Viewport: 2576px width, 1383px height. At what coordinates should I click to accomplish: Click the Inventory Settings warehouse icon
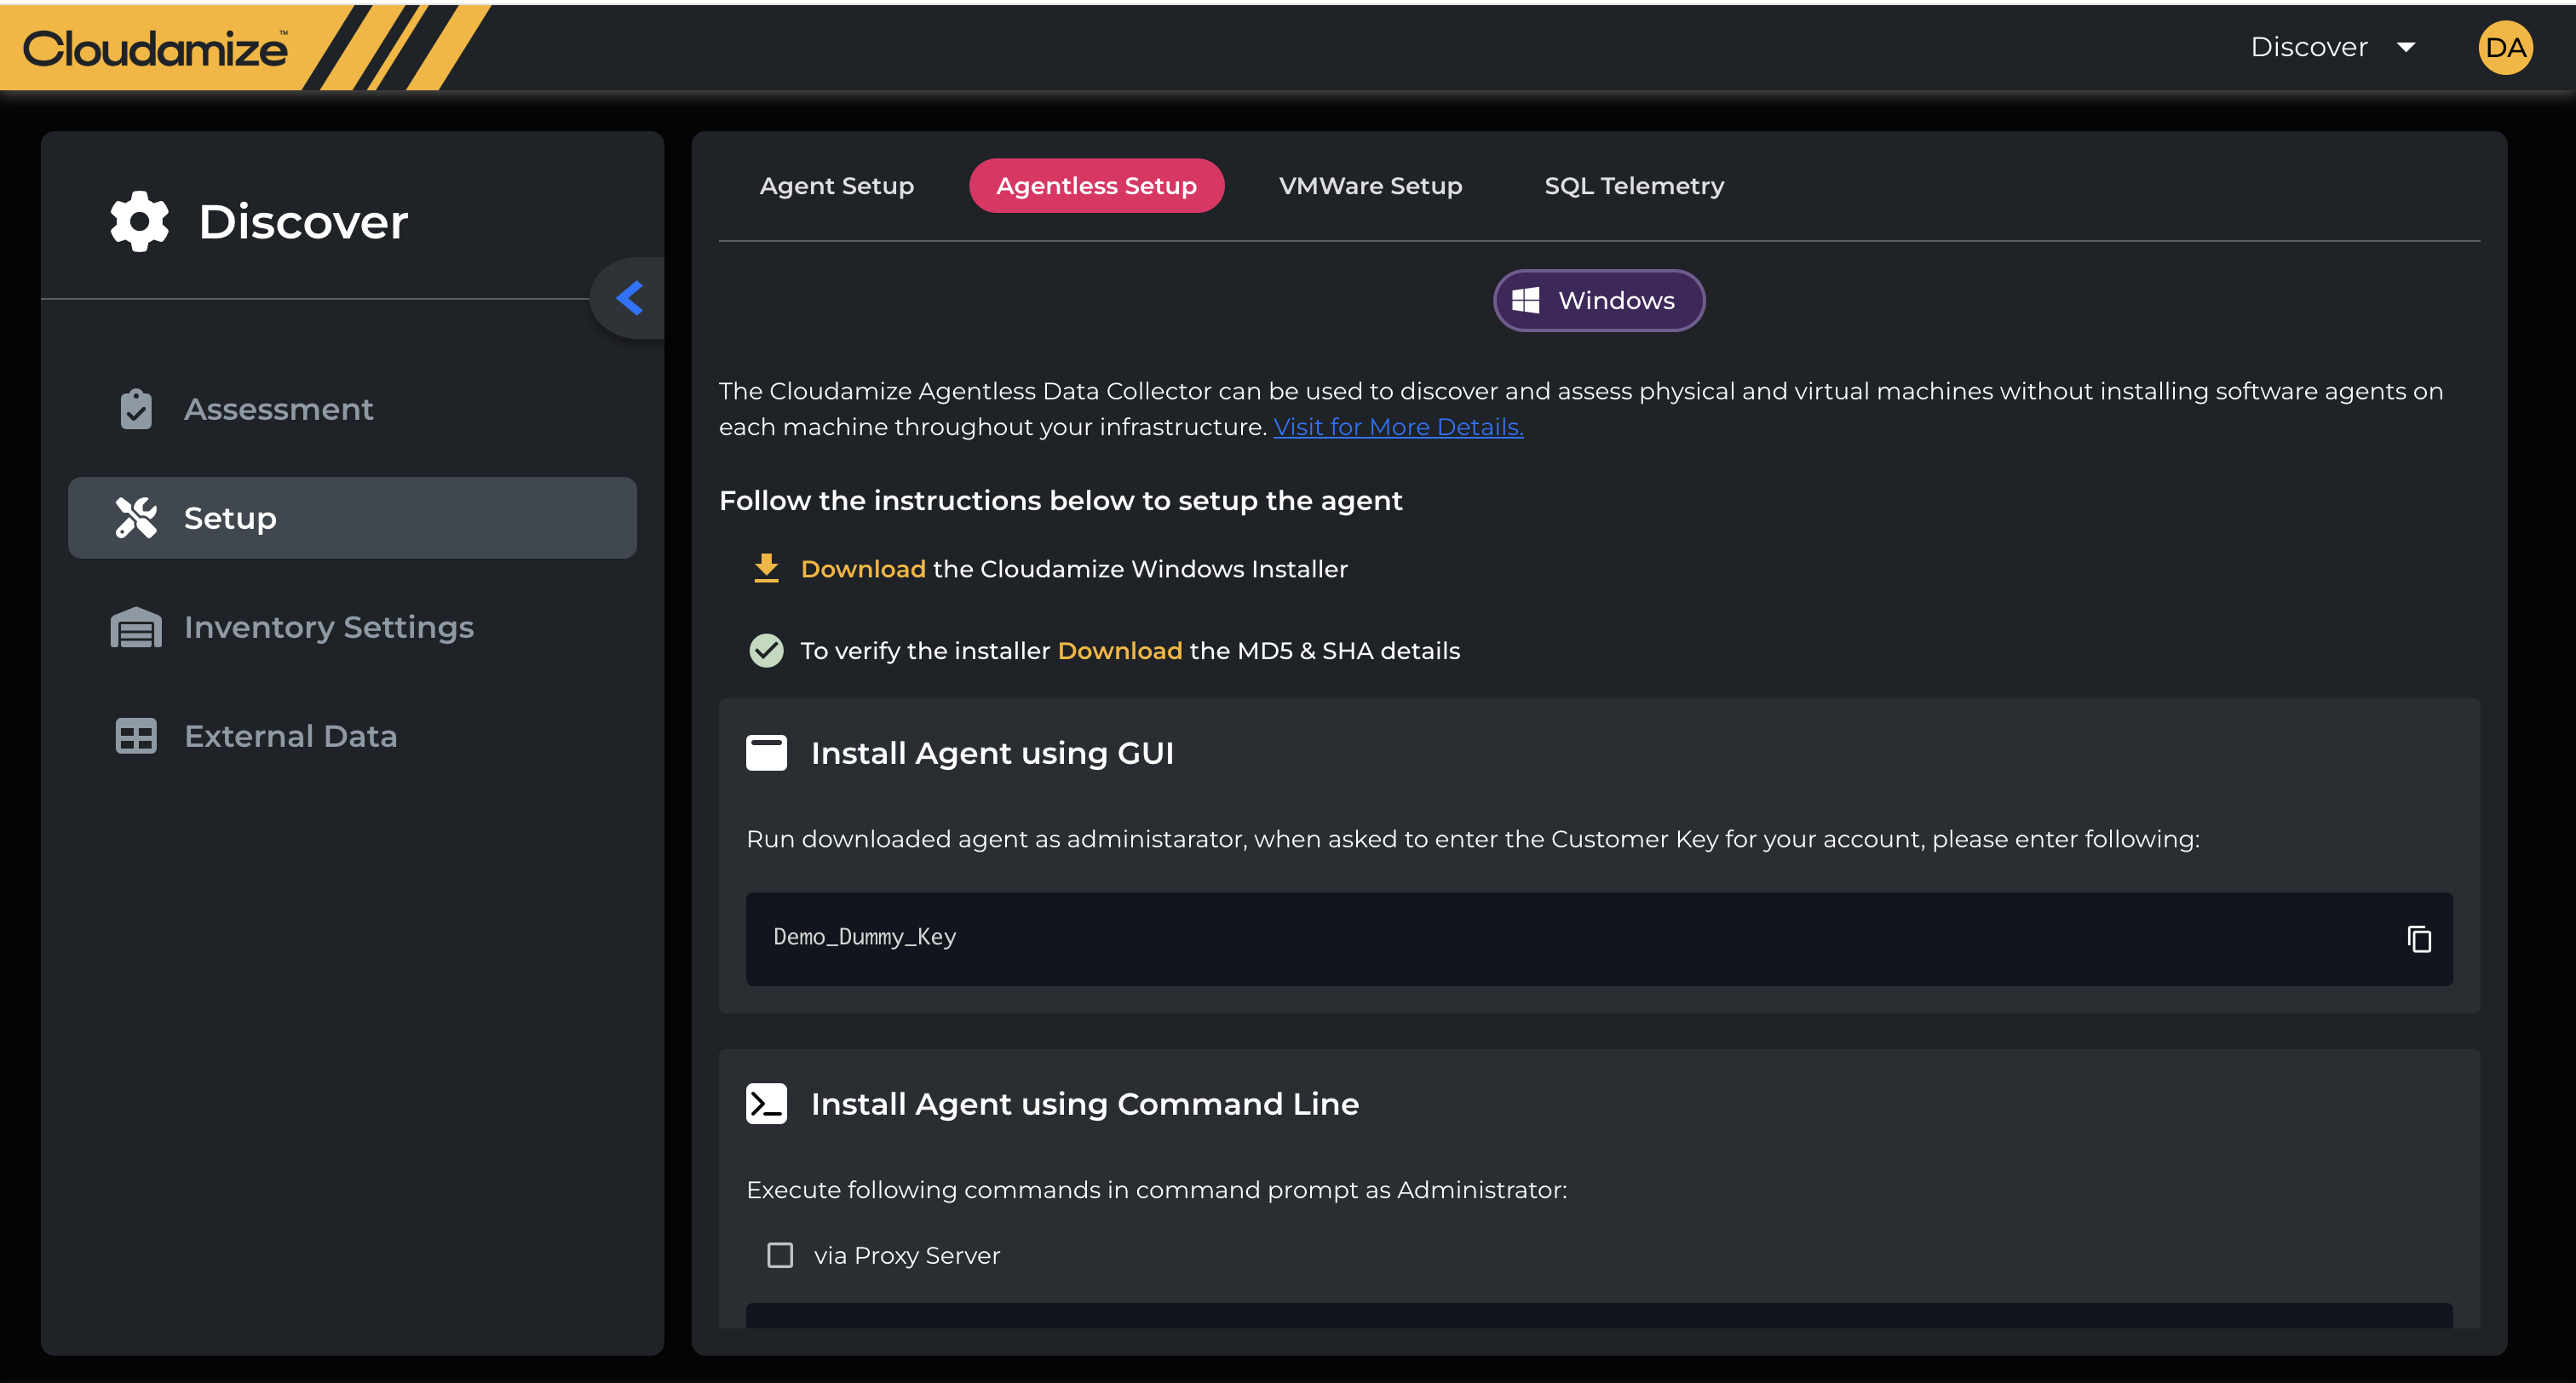[x=136, y=628]
